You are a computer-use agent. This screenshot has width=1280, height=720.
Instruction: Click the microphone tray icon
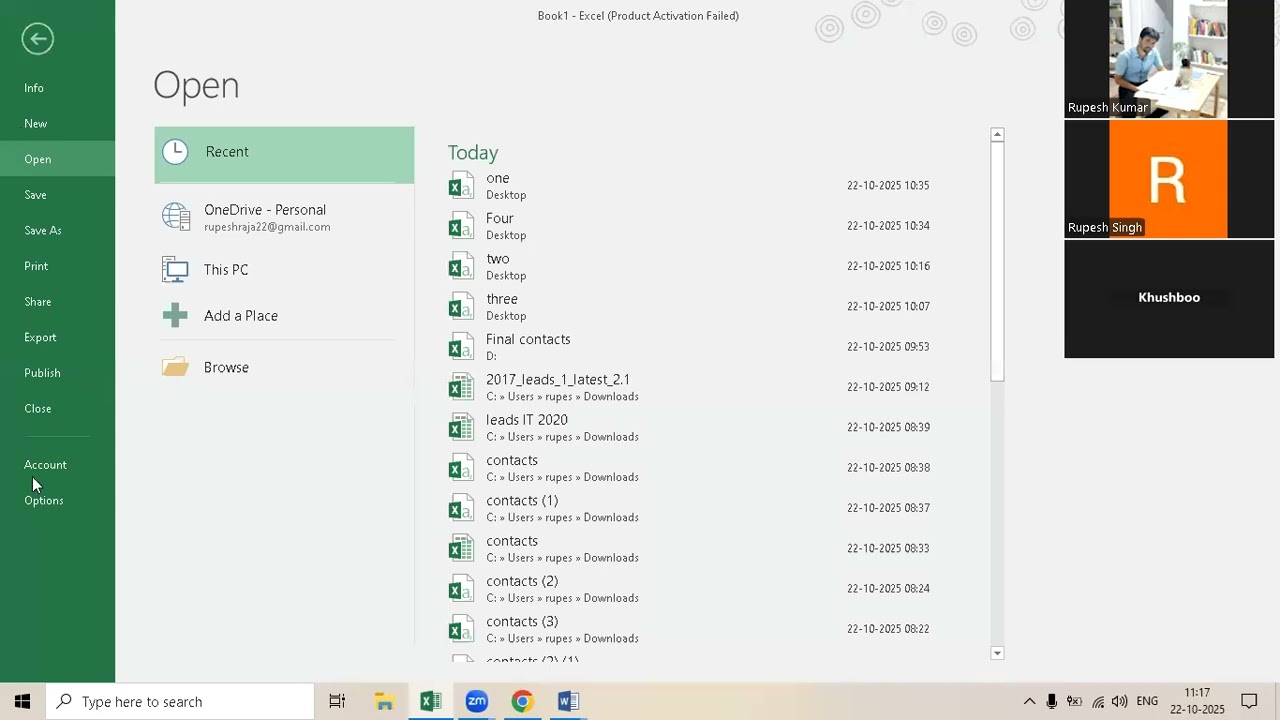click(x=1052, y=702)
